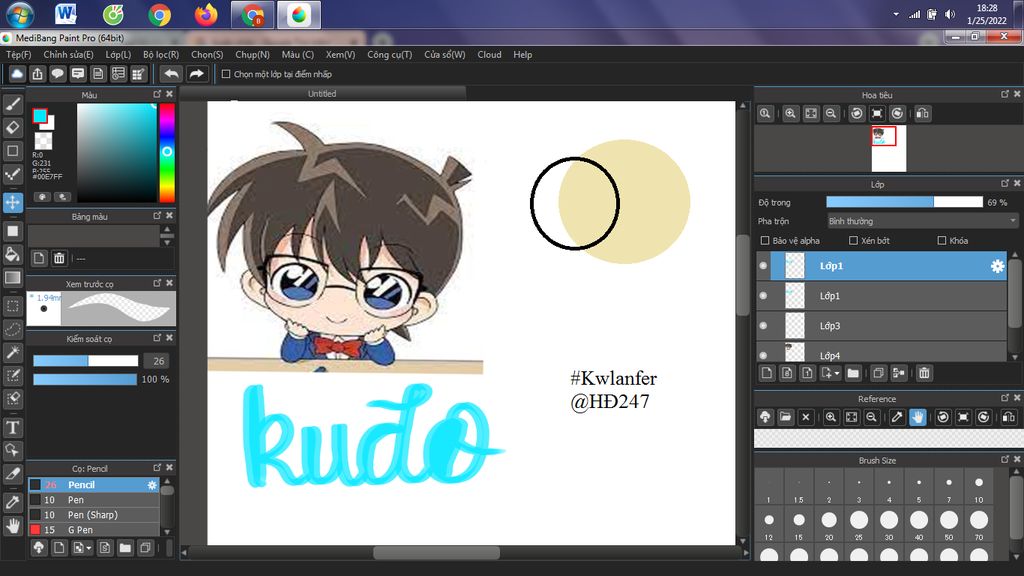Open system tray hidden icons arrow
This screenshot has height=576, width=1024.
896,14
